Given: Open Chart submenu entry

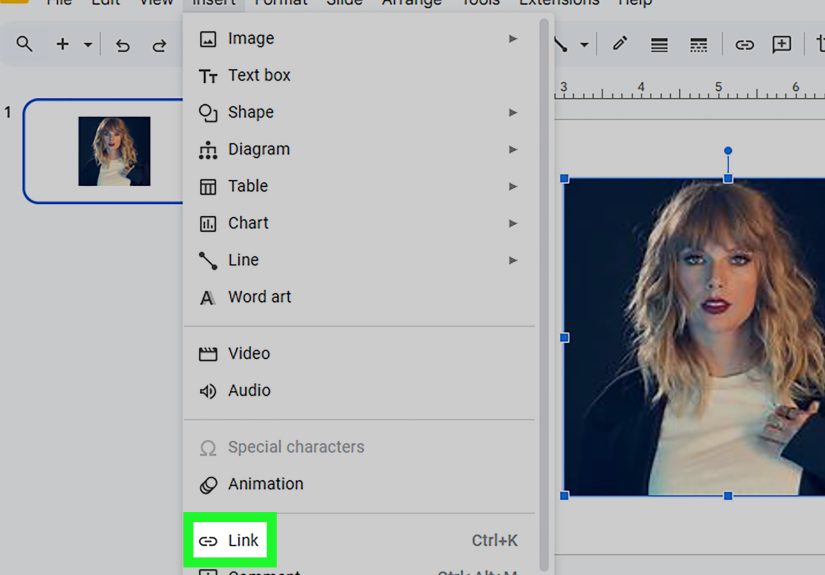Looking at the screenshot, I should pos(359,223).
